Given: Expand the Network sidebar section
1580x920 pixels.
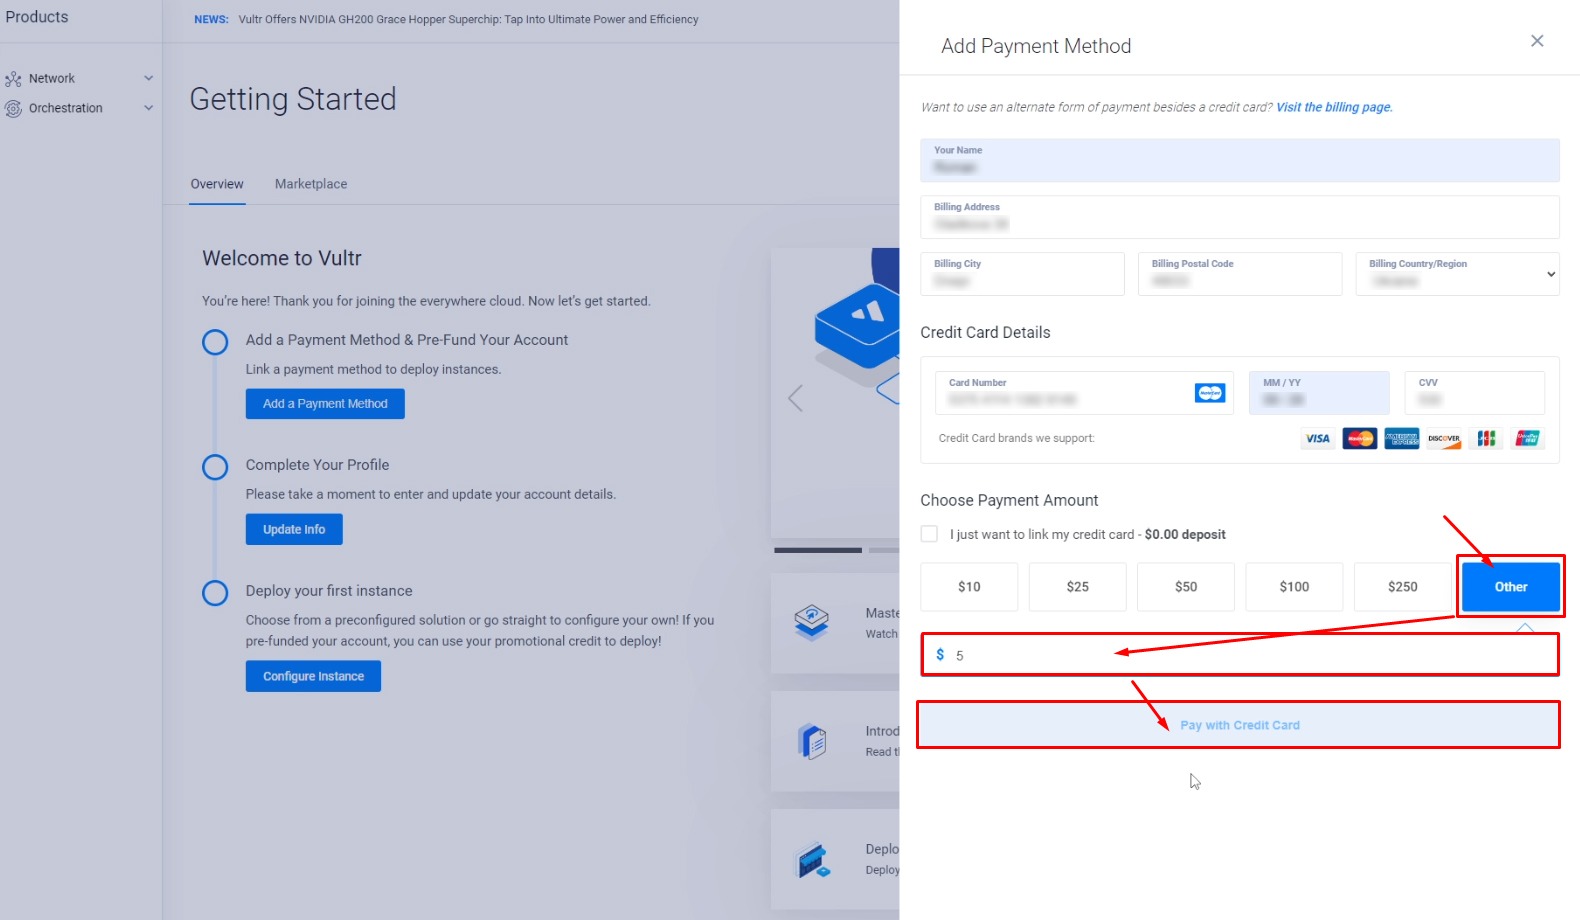Looking at the screenshot, I should click(x=148, y=78).
